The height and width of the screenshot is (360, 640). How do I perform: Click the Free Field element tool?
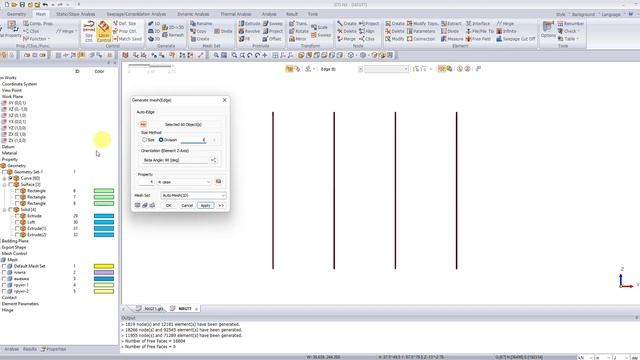pos(478,39)
